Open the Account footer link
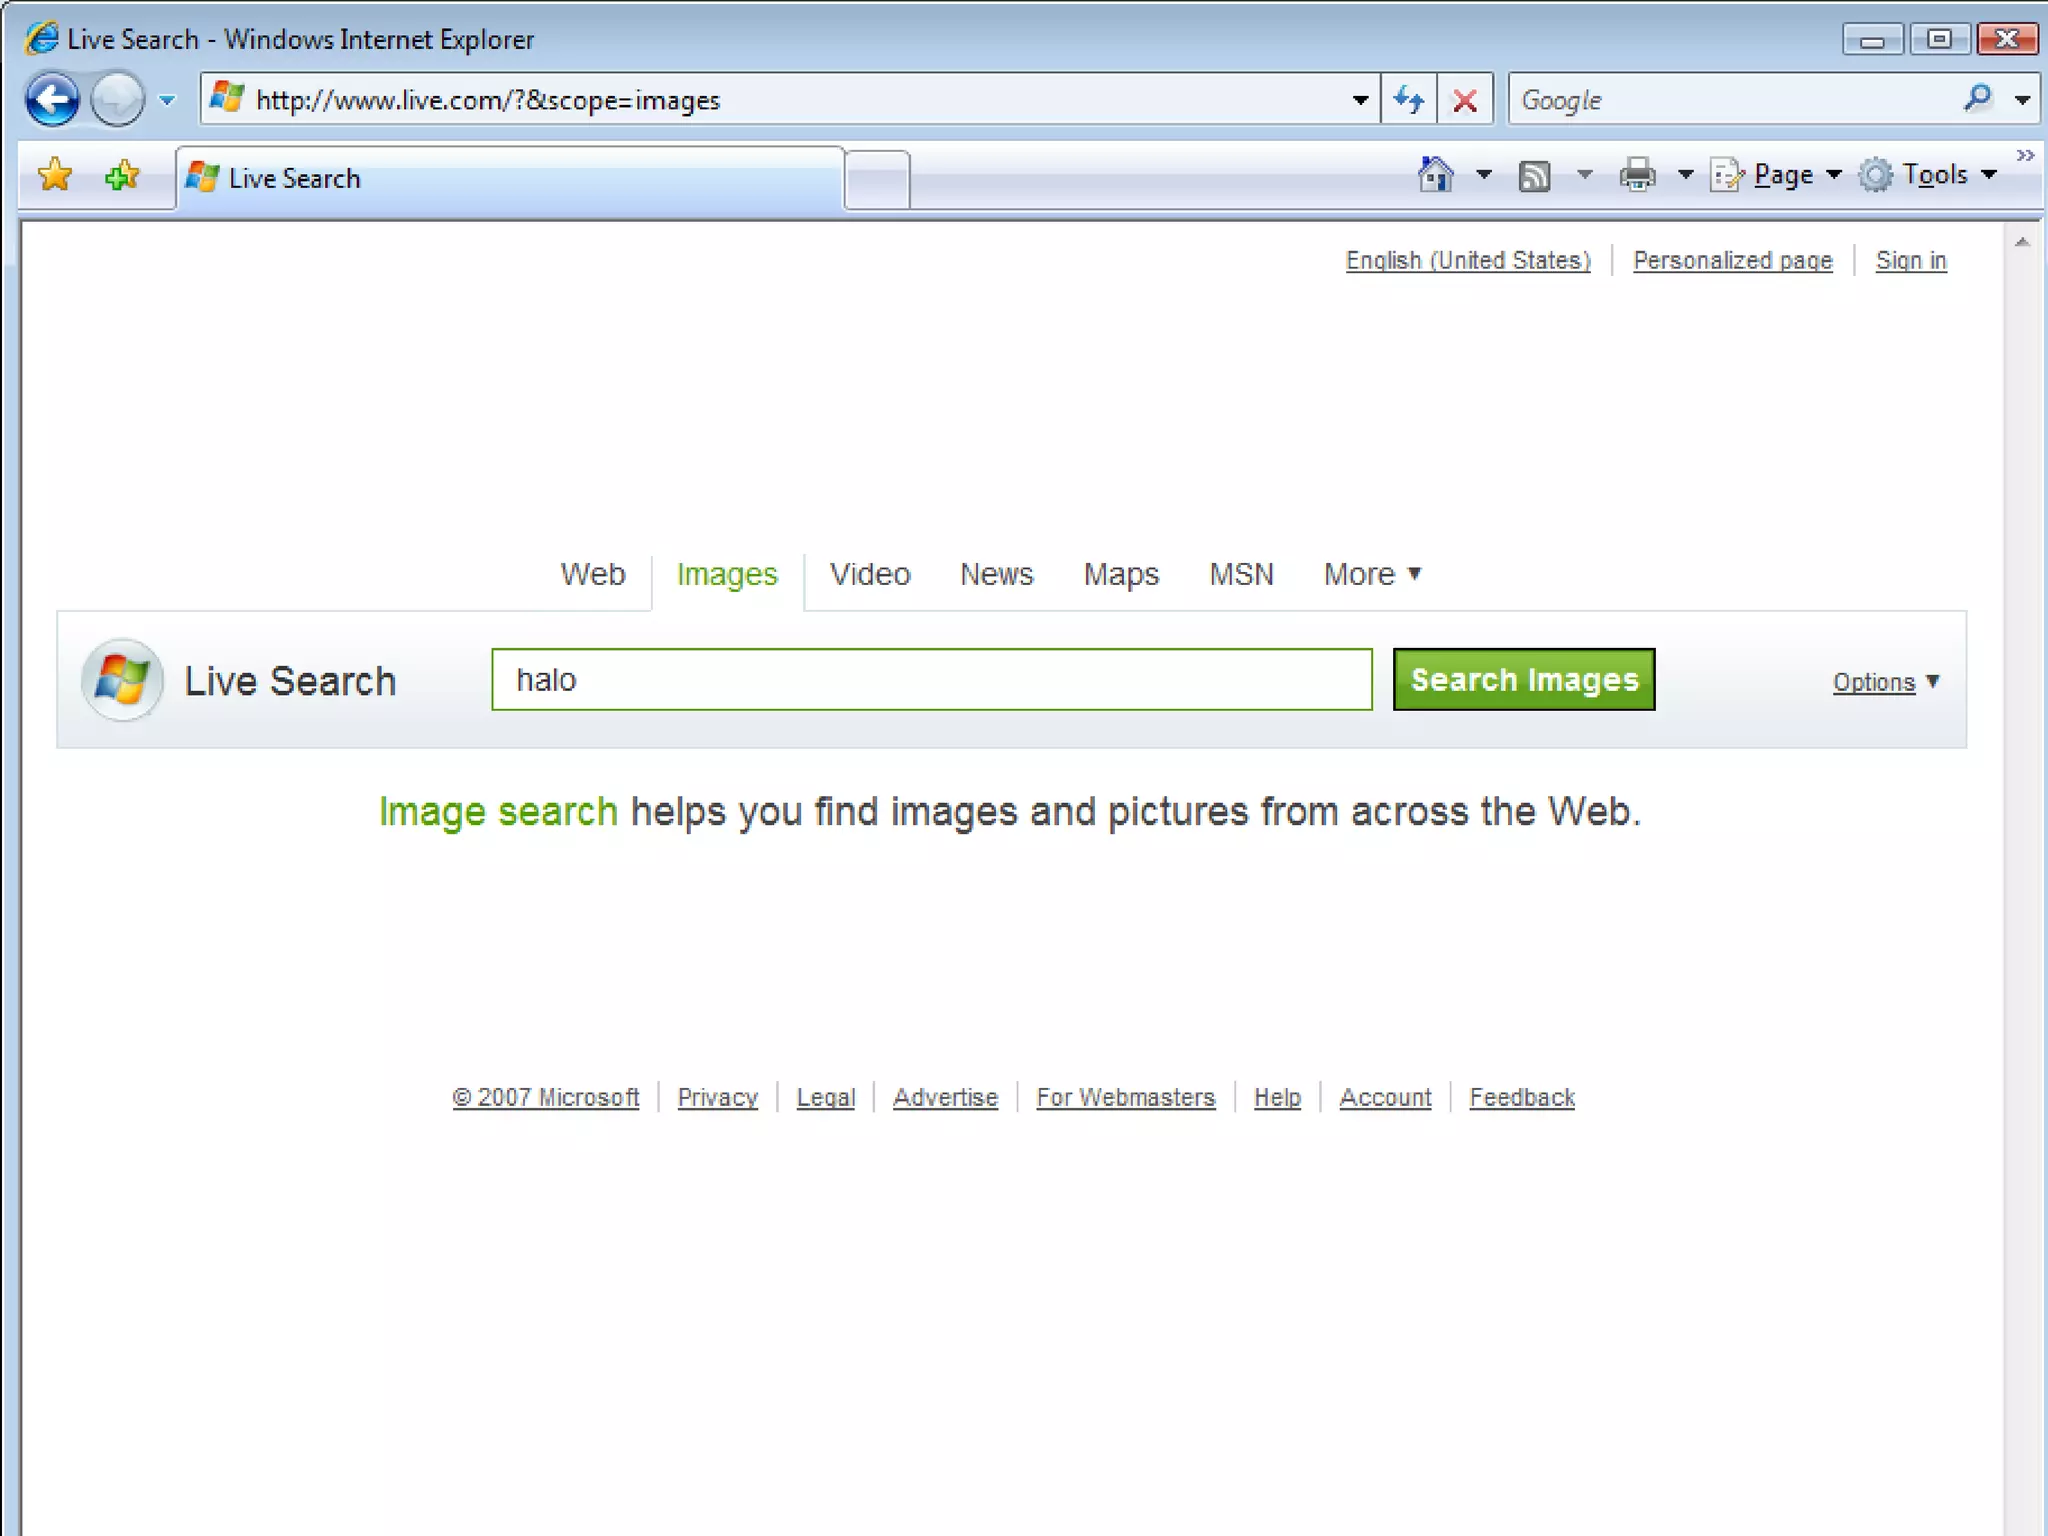2048x1536 pixels. point(1385,1097)
